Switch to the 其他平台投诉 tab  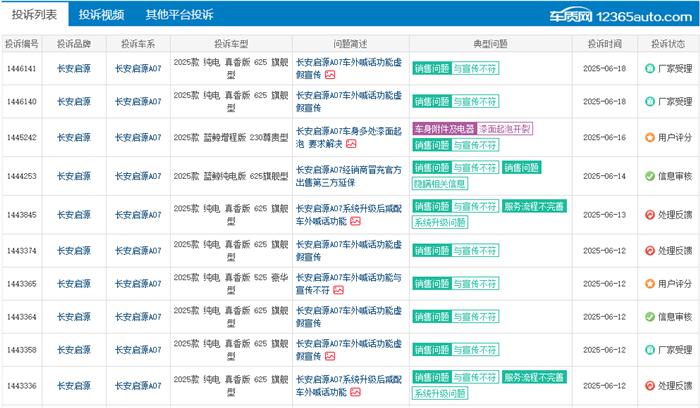pos(179,15)
